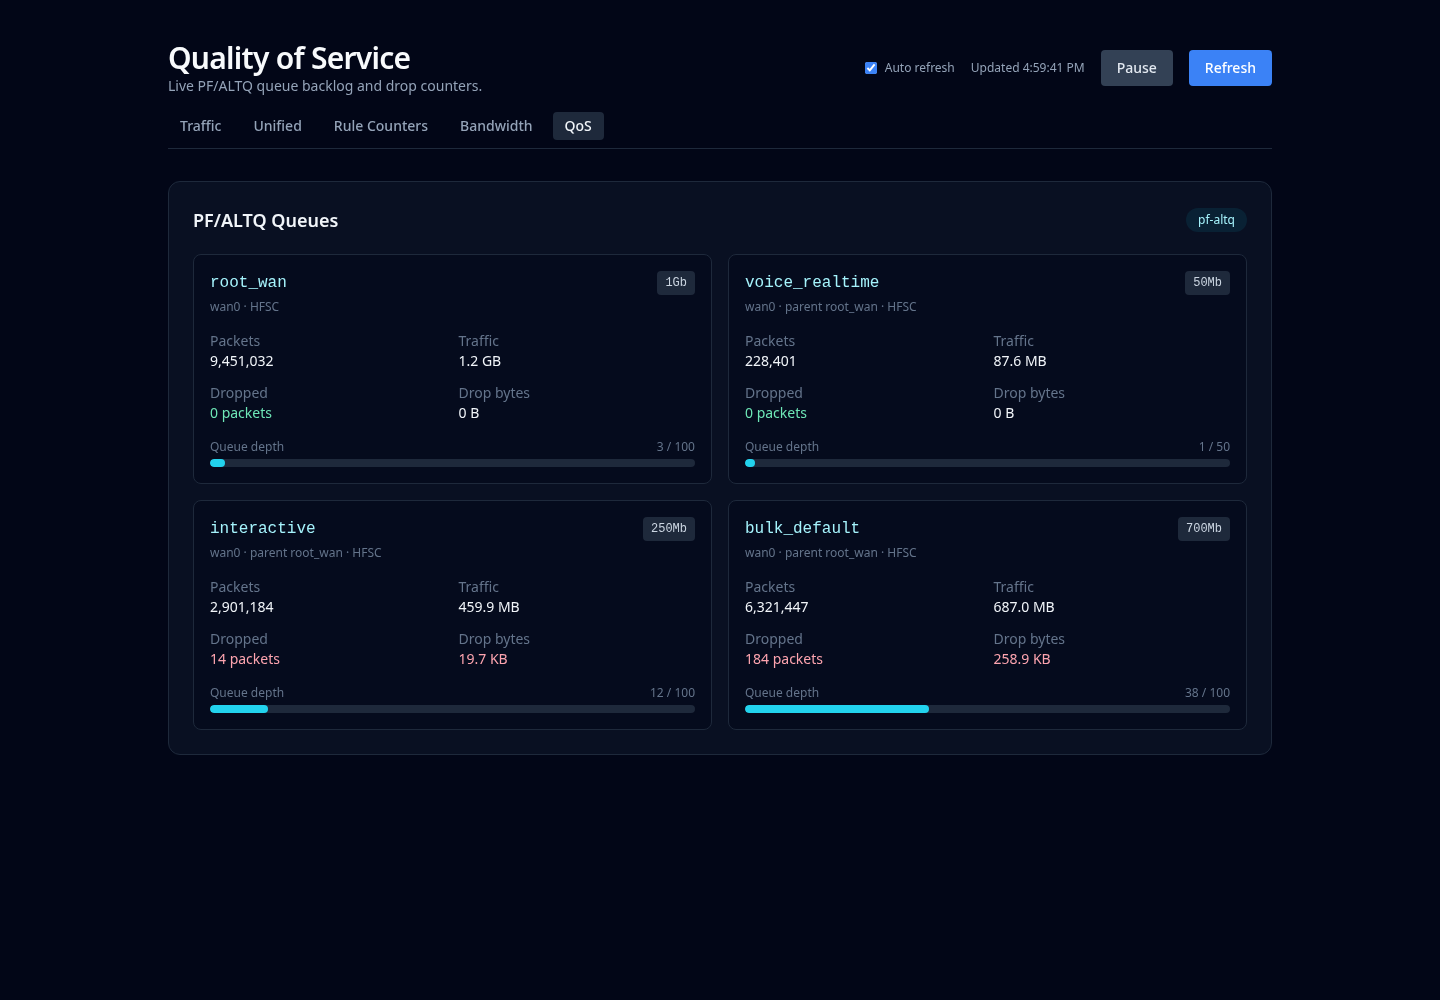This screenshot has height=1000, width=1440.
Task: Click the 2,901,184 packets value
Action: coord(242,607)
